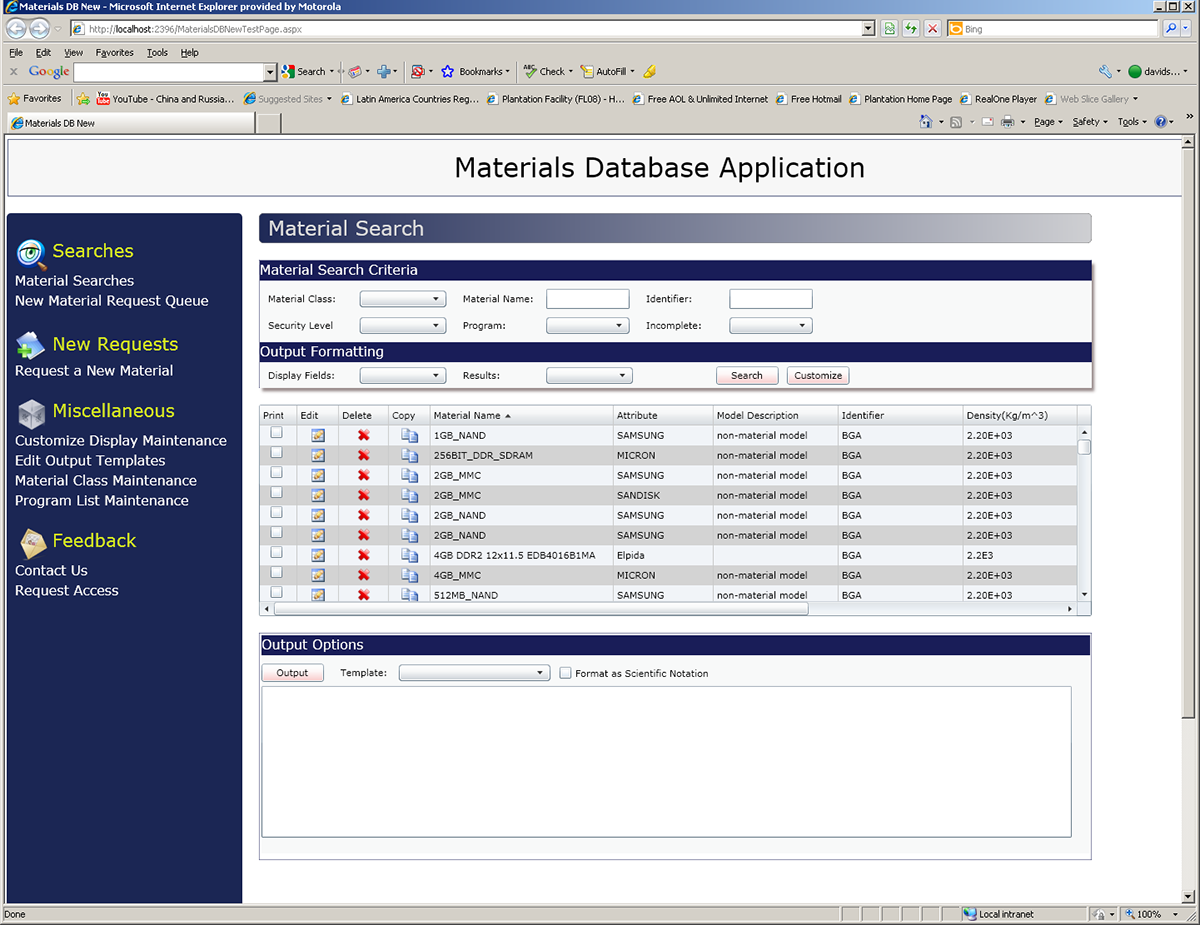Check the Print box for 2GB_NAND
The image size is (1200, 925).
point(278,515)
